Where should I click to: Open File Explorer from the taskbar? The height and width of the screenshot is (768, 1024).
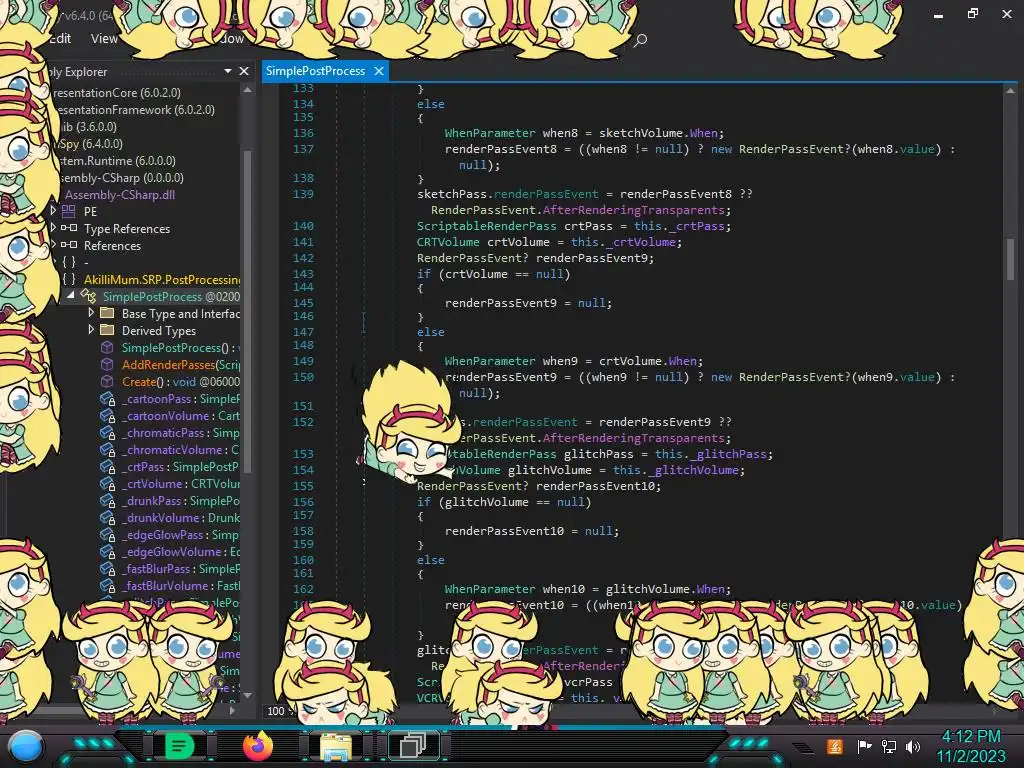pos(336,746)
